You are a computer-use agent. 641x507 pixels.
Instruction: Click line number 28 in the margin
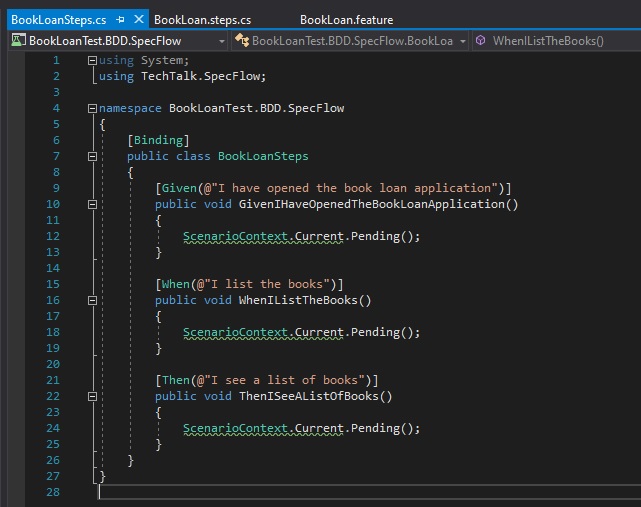53,492
